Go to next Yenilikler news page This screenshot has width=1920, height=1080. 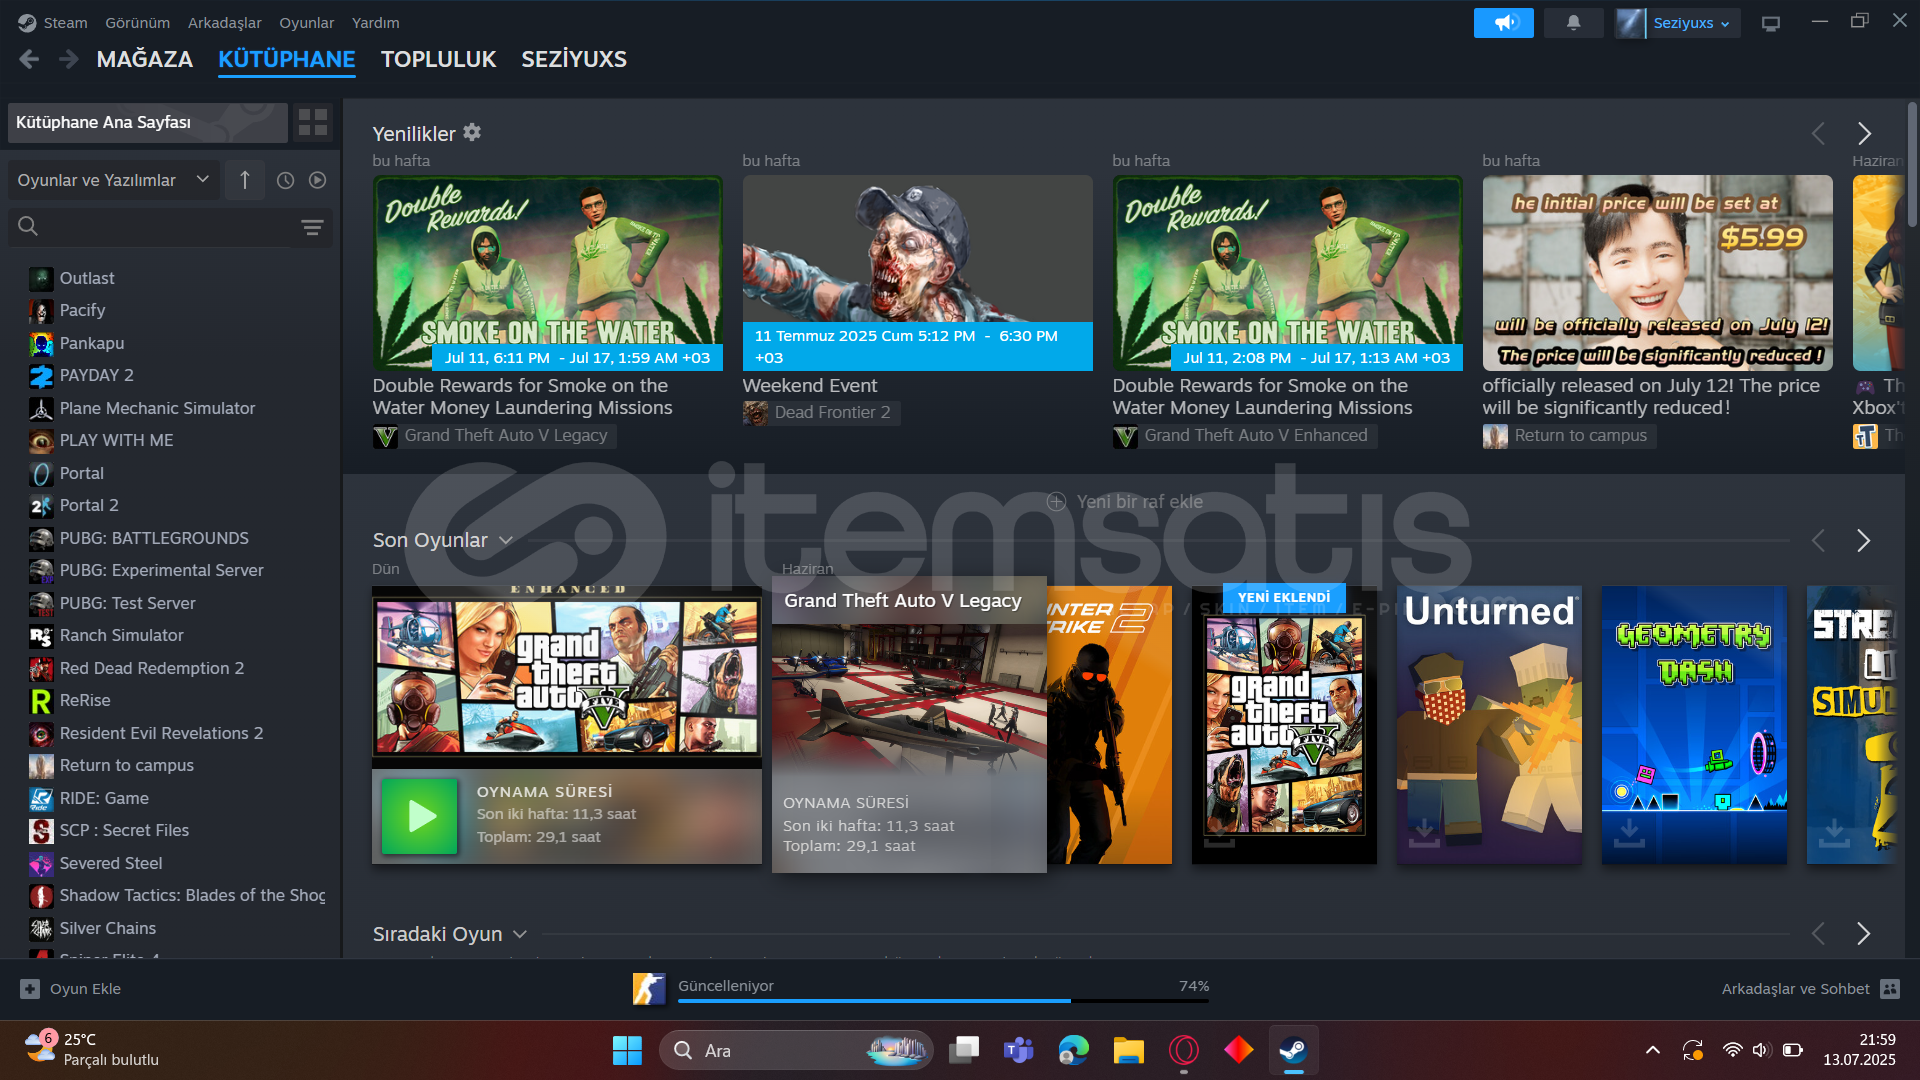(x=1864, y=133)
